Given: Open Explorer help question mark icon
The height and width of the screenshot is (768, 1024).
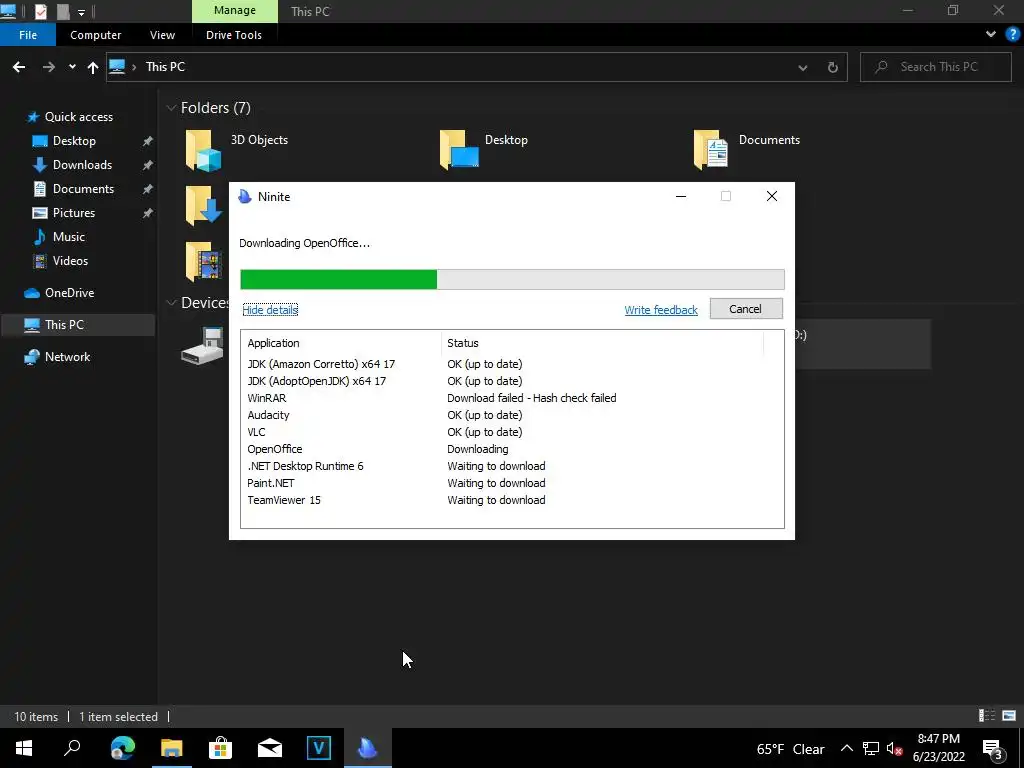Looking at the screenshot, I should (1012, 34).
